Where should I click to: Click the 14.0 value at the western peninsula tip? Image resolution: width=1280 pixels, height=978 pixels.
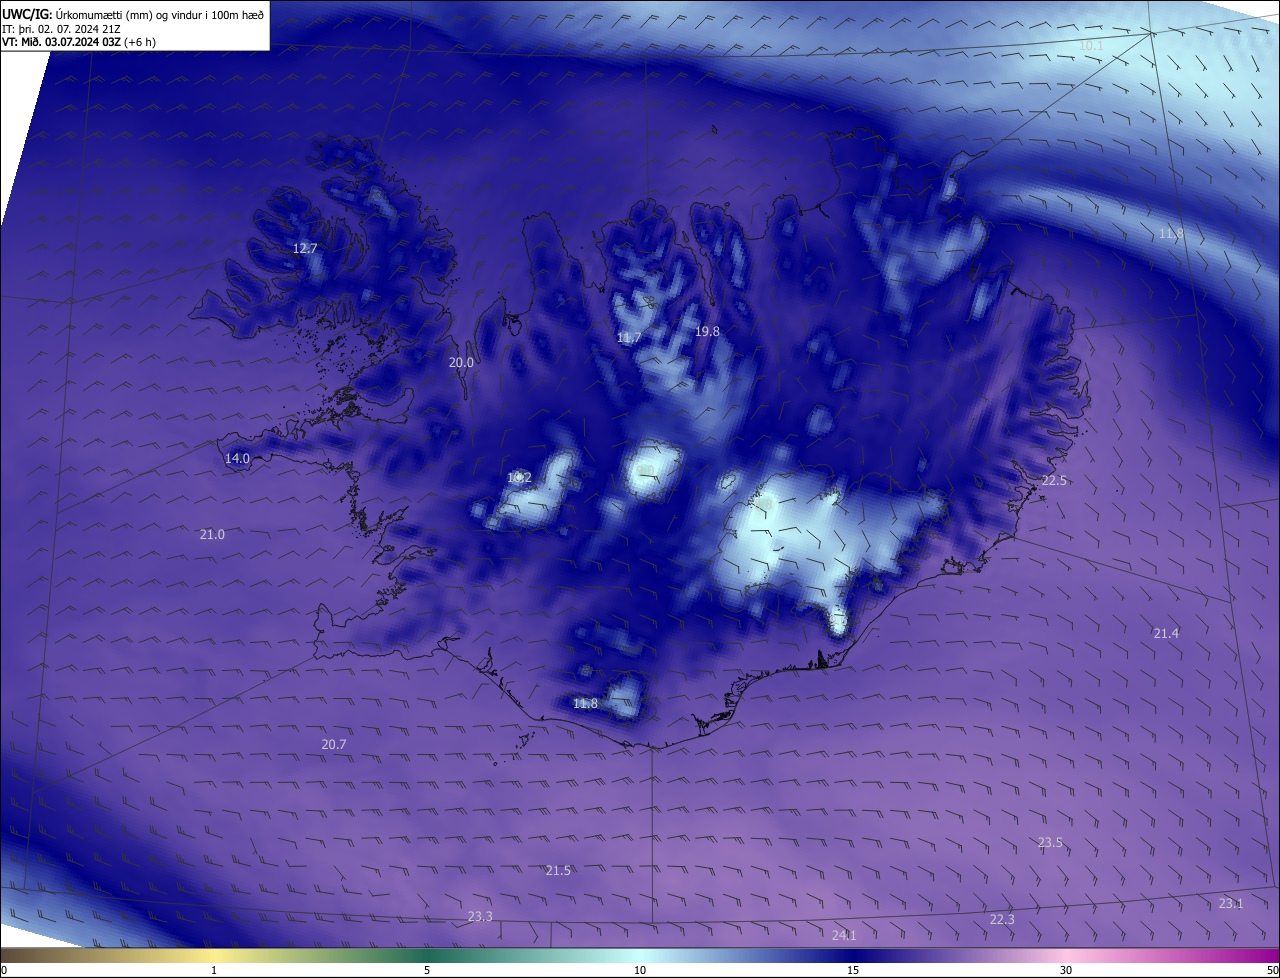(237, 458)
